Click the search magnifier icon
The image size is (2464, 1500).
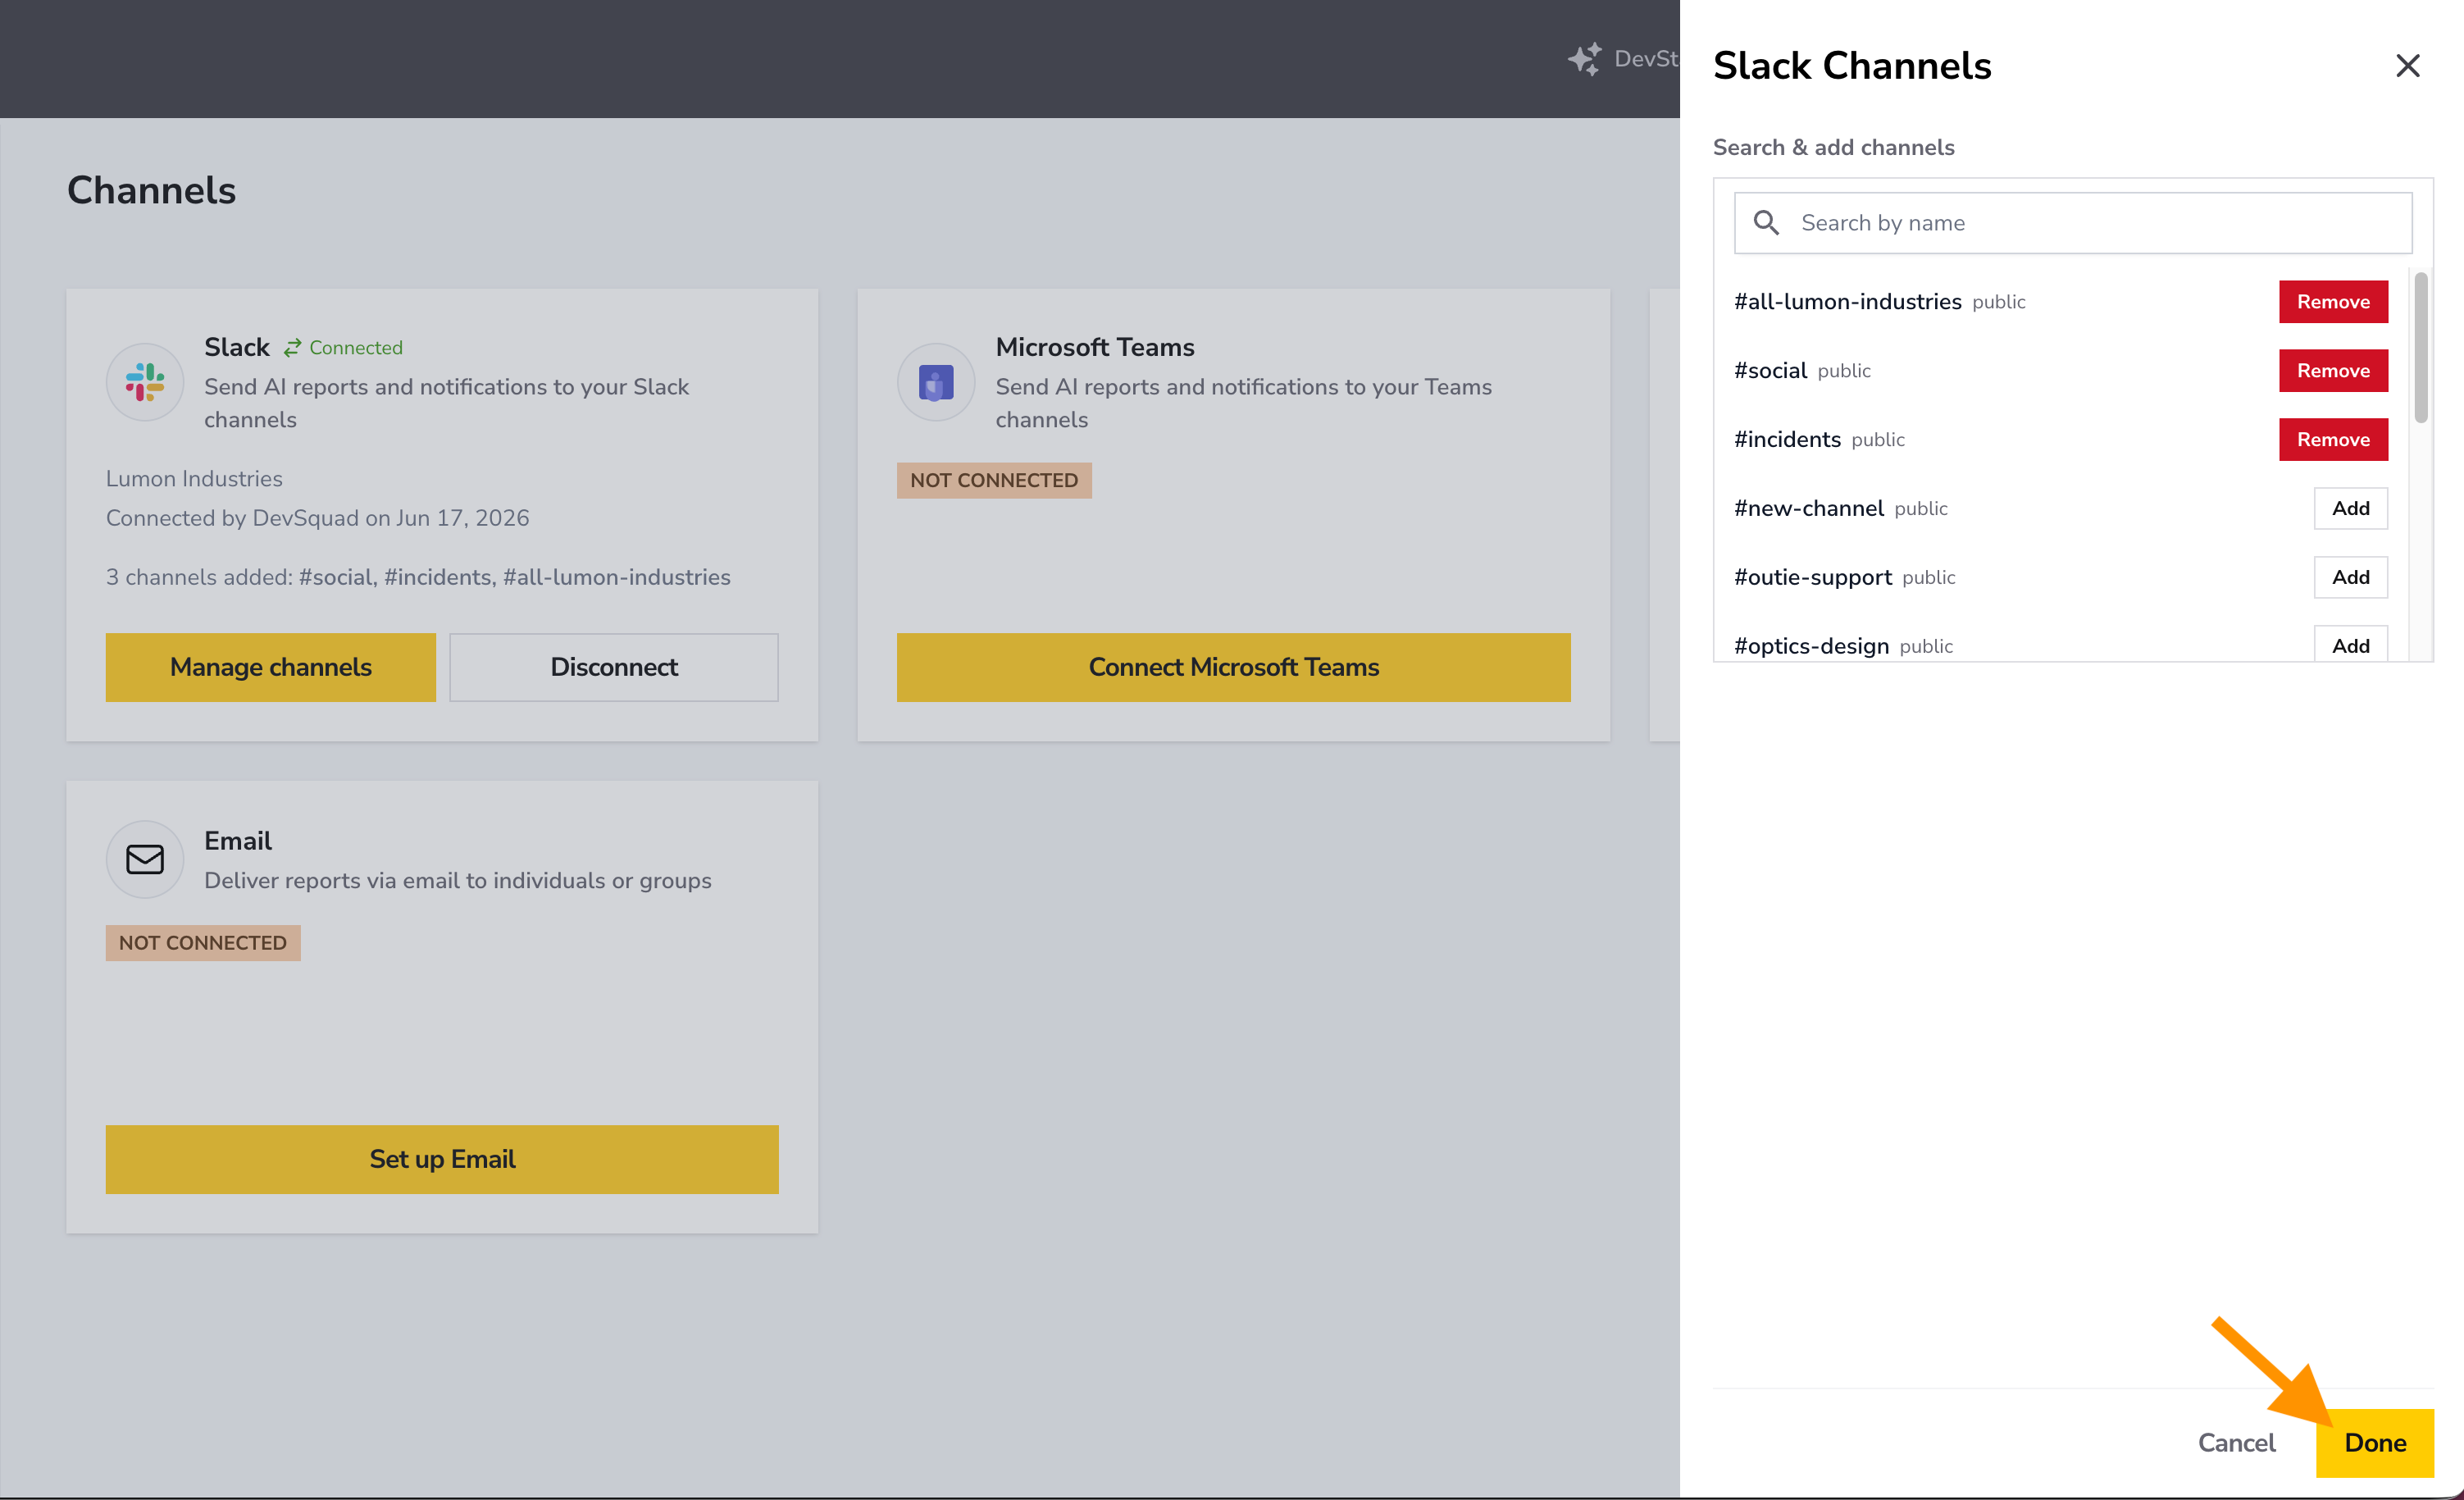click(x=1766, y=223)
